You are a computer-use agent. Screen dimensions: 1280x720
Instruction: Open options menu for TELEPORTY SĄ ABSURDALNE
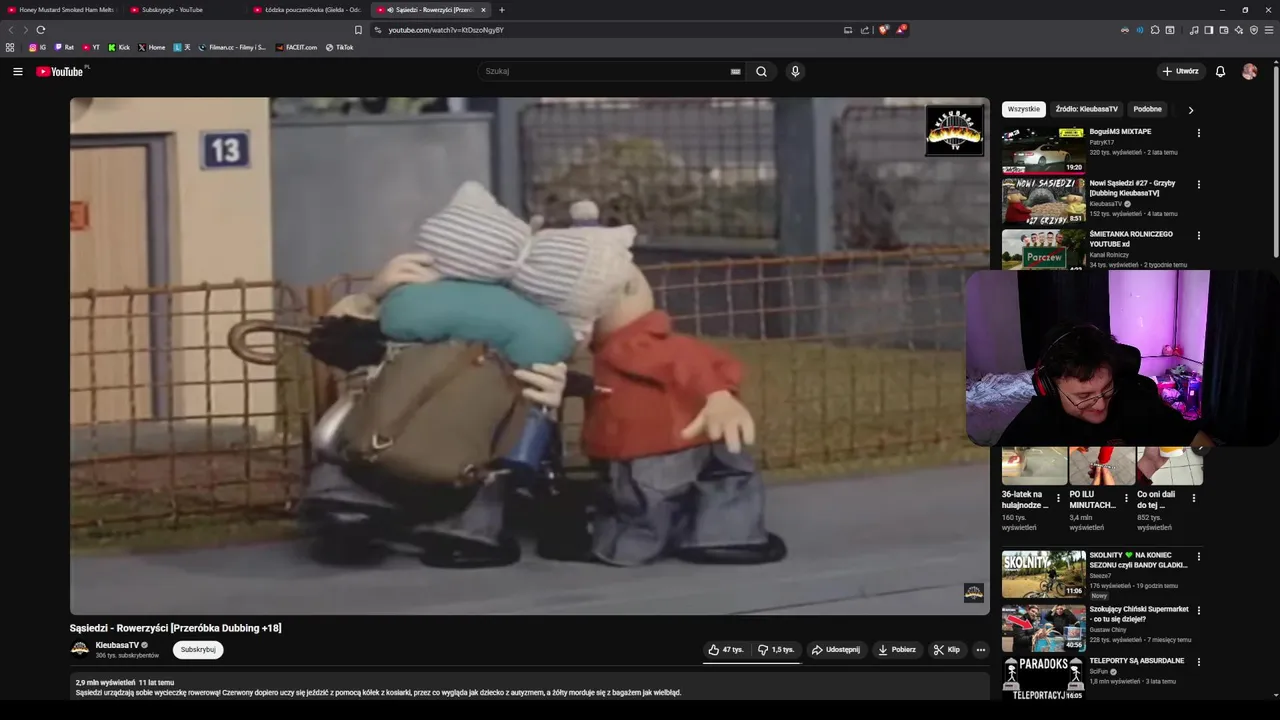click(1198, 663)
